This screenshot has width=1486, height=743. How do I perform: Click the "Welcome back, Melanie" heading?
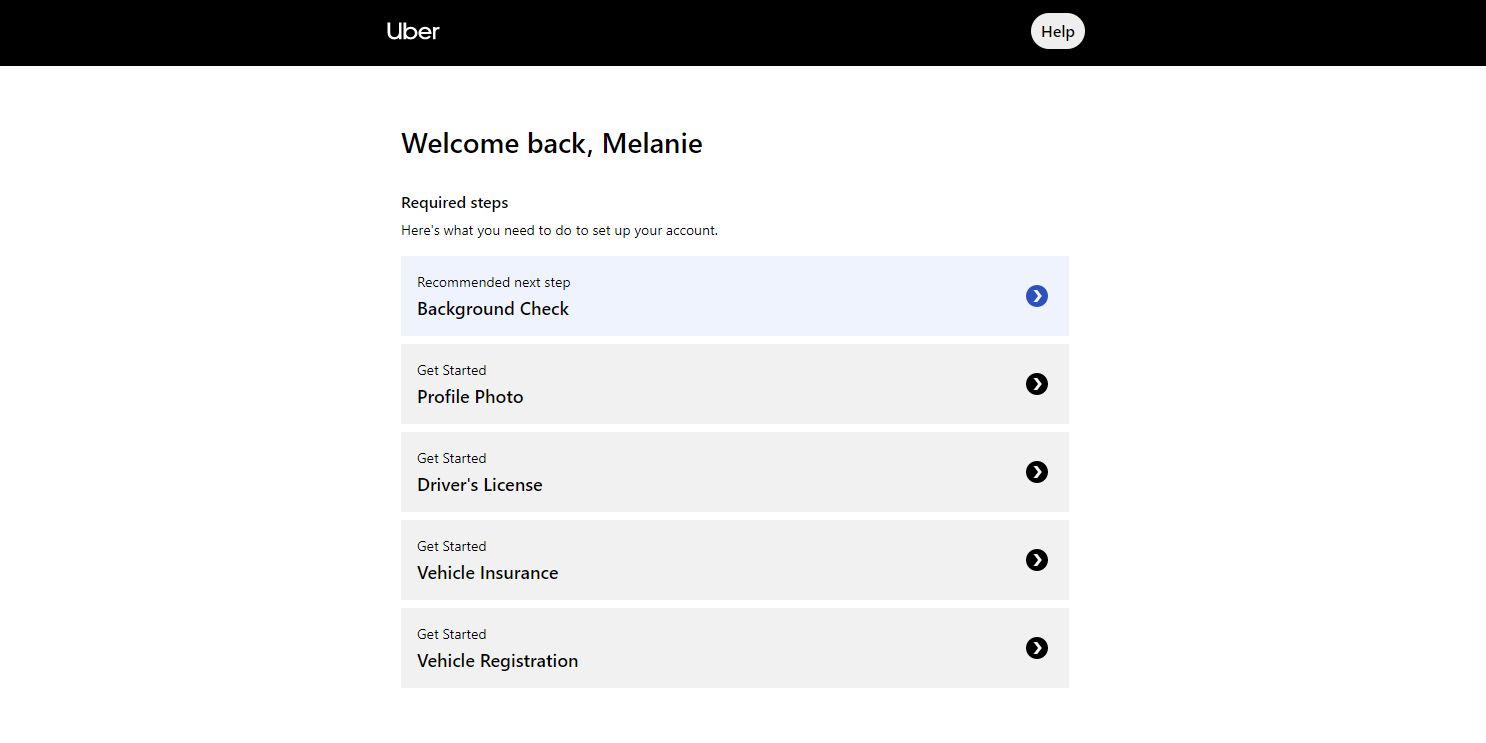[x=552, y=144]
